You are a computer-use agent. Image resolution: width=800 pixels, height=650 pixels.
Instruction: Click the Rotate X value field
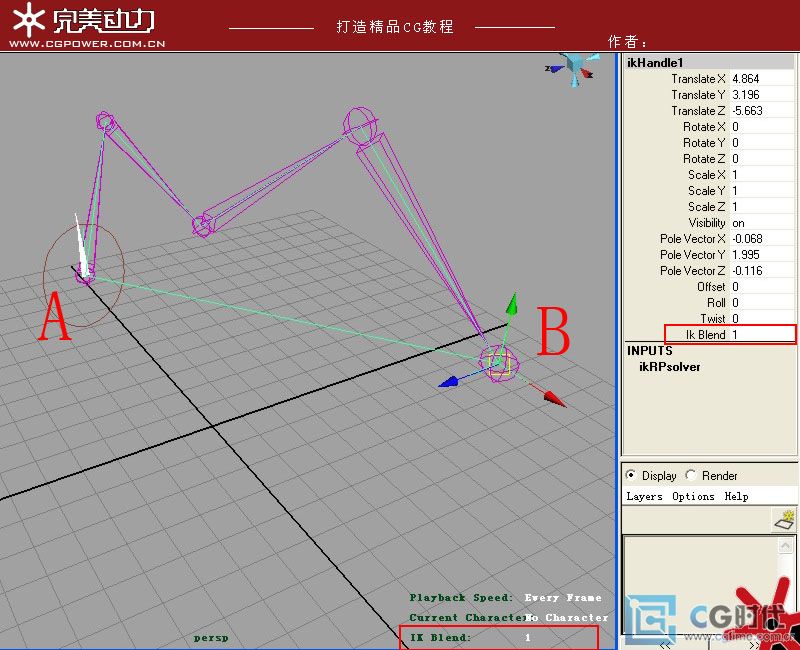coord(762,127)
